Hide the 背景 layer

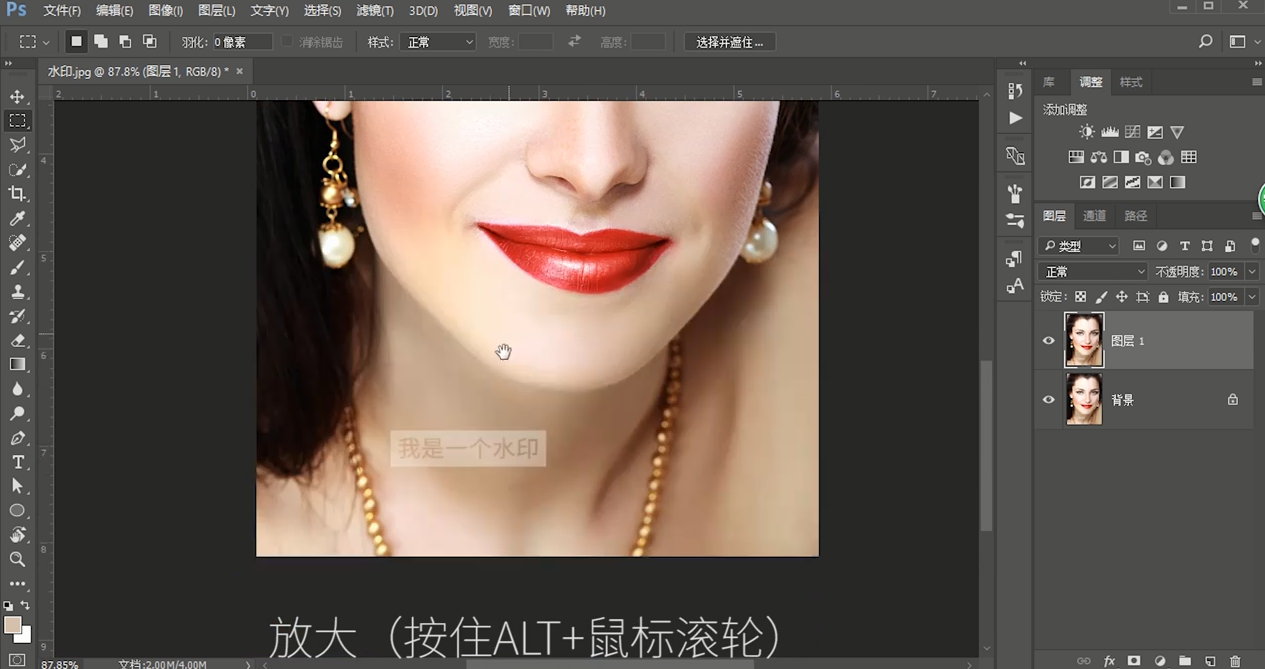click(x=1048, y=399)
